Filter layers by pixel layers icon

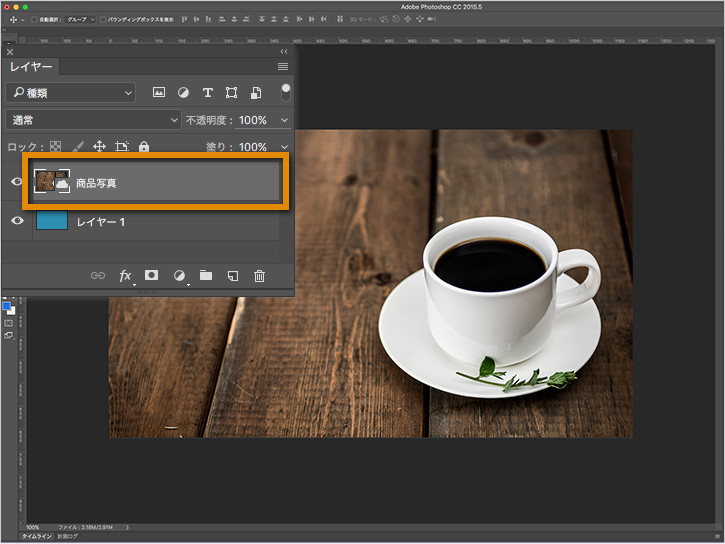(x=159, y=92)
